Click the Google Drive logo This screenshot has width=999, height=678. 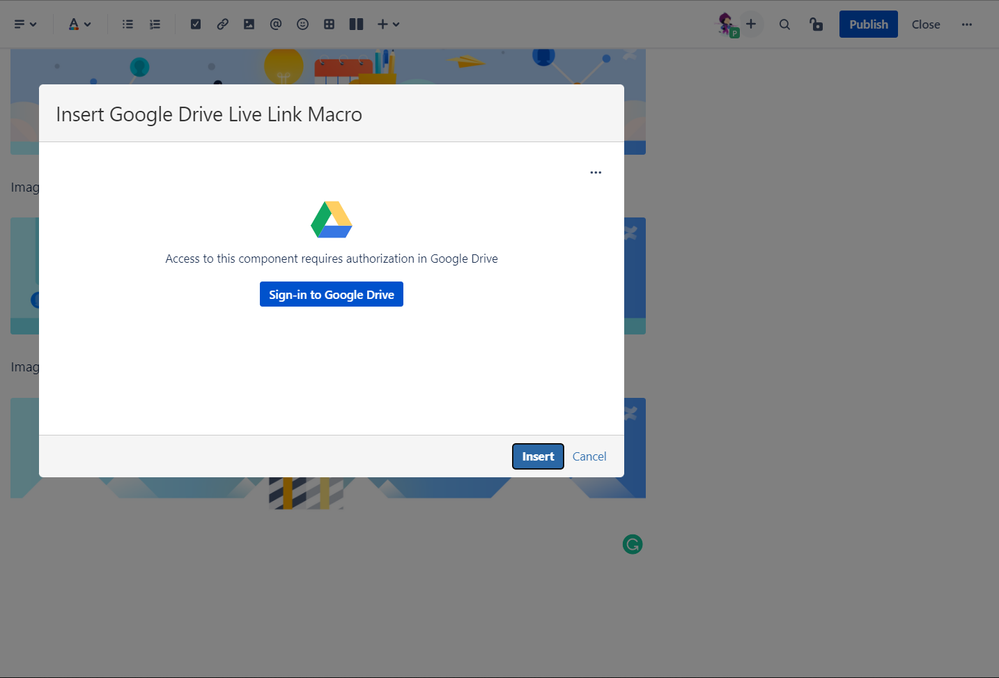click(331, 219)
